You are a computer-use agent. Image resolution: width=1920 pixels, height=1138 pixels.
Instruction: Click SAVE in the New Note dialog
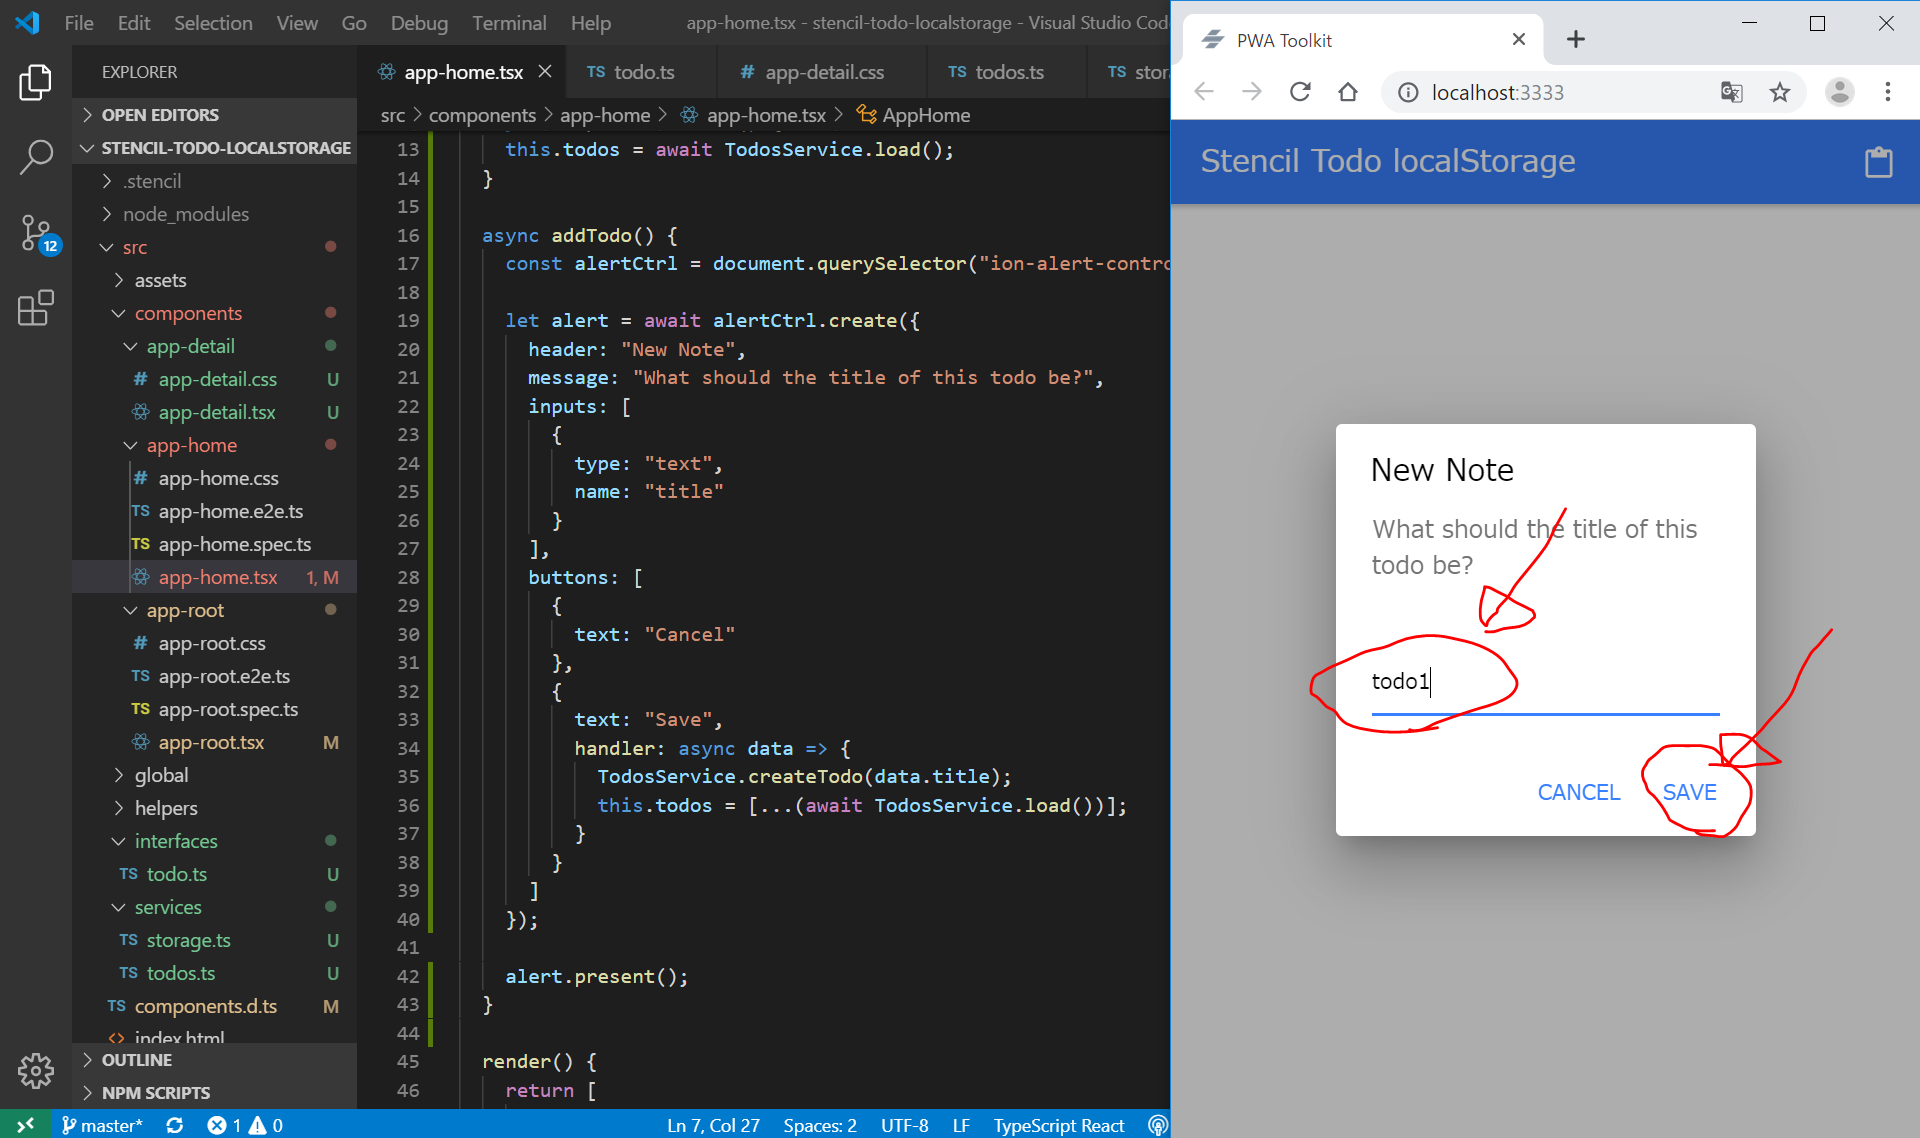(x=1689, y=792)
